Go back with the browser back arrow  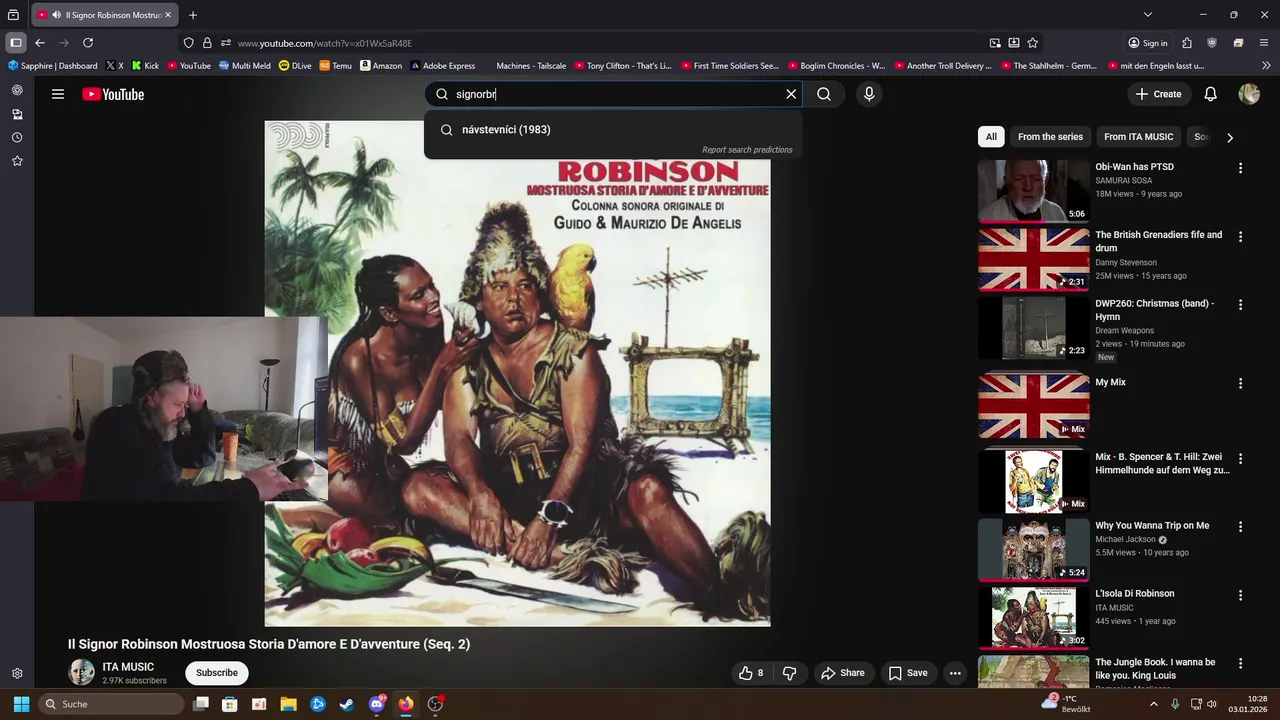40,43
